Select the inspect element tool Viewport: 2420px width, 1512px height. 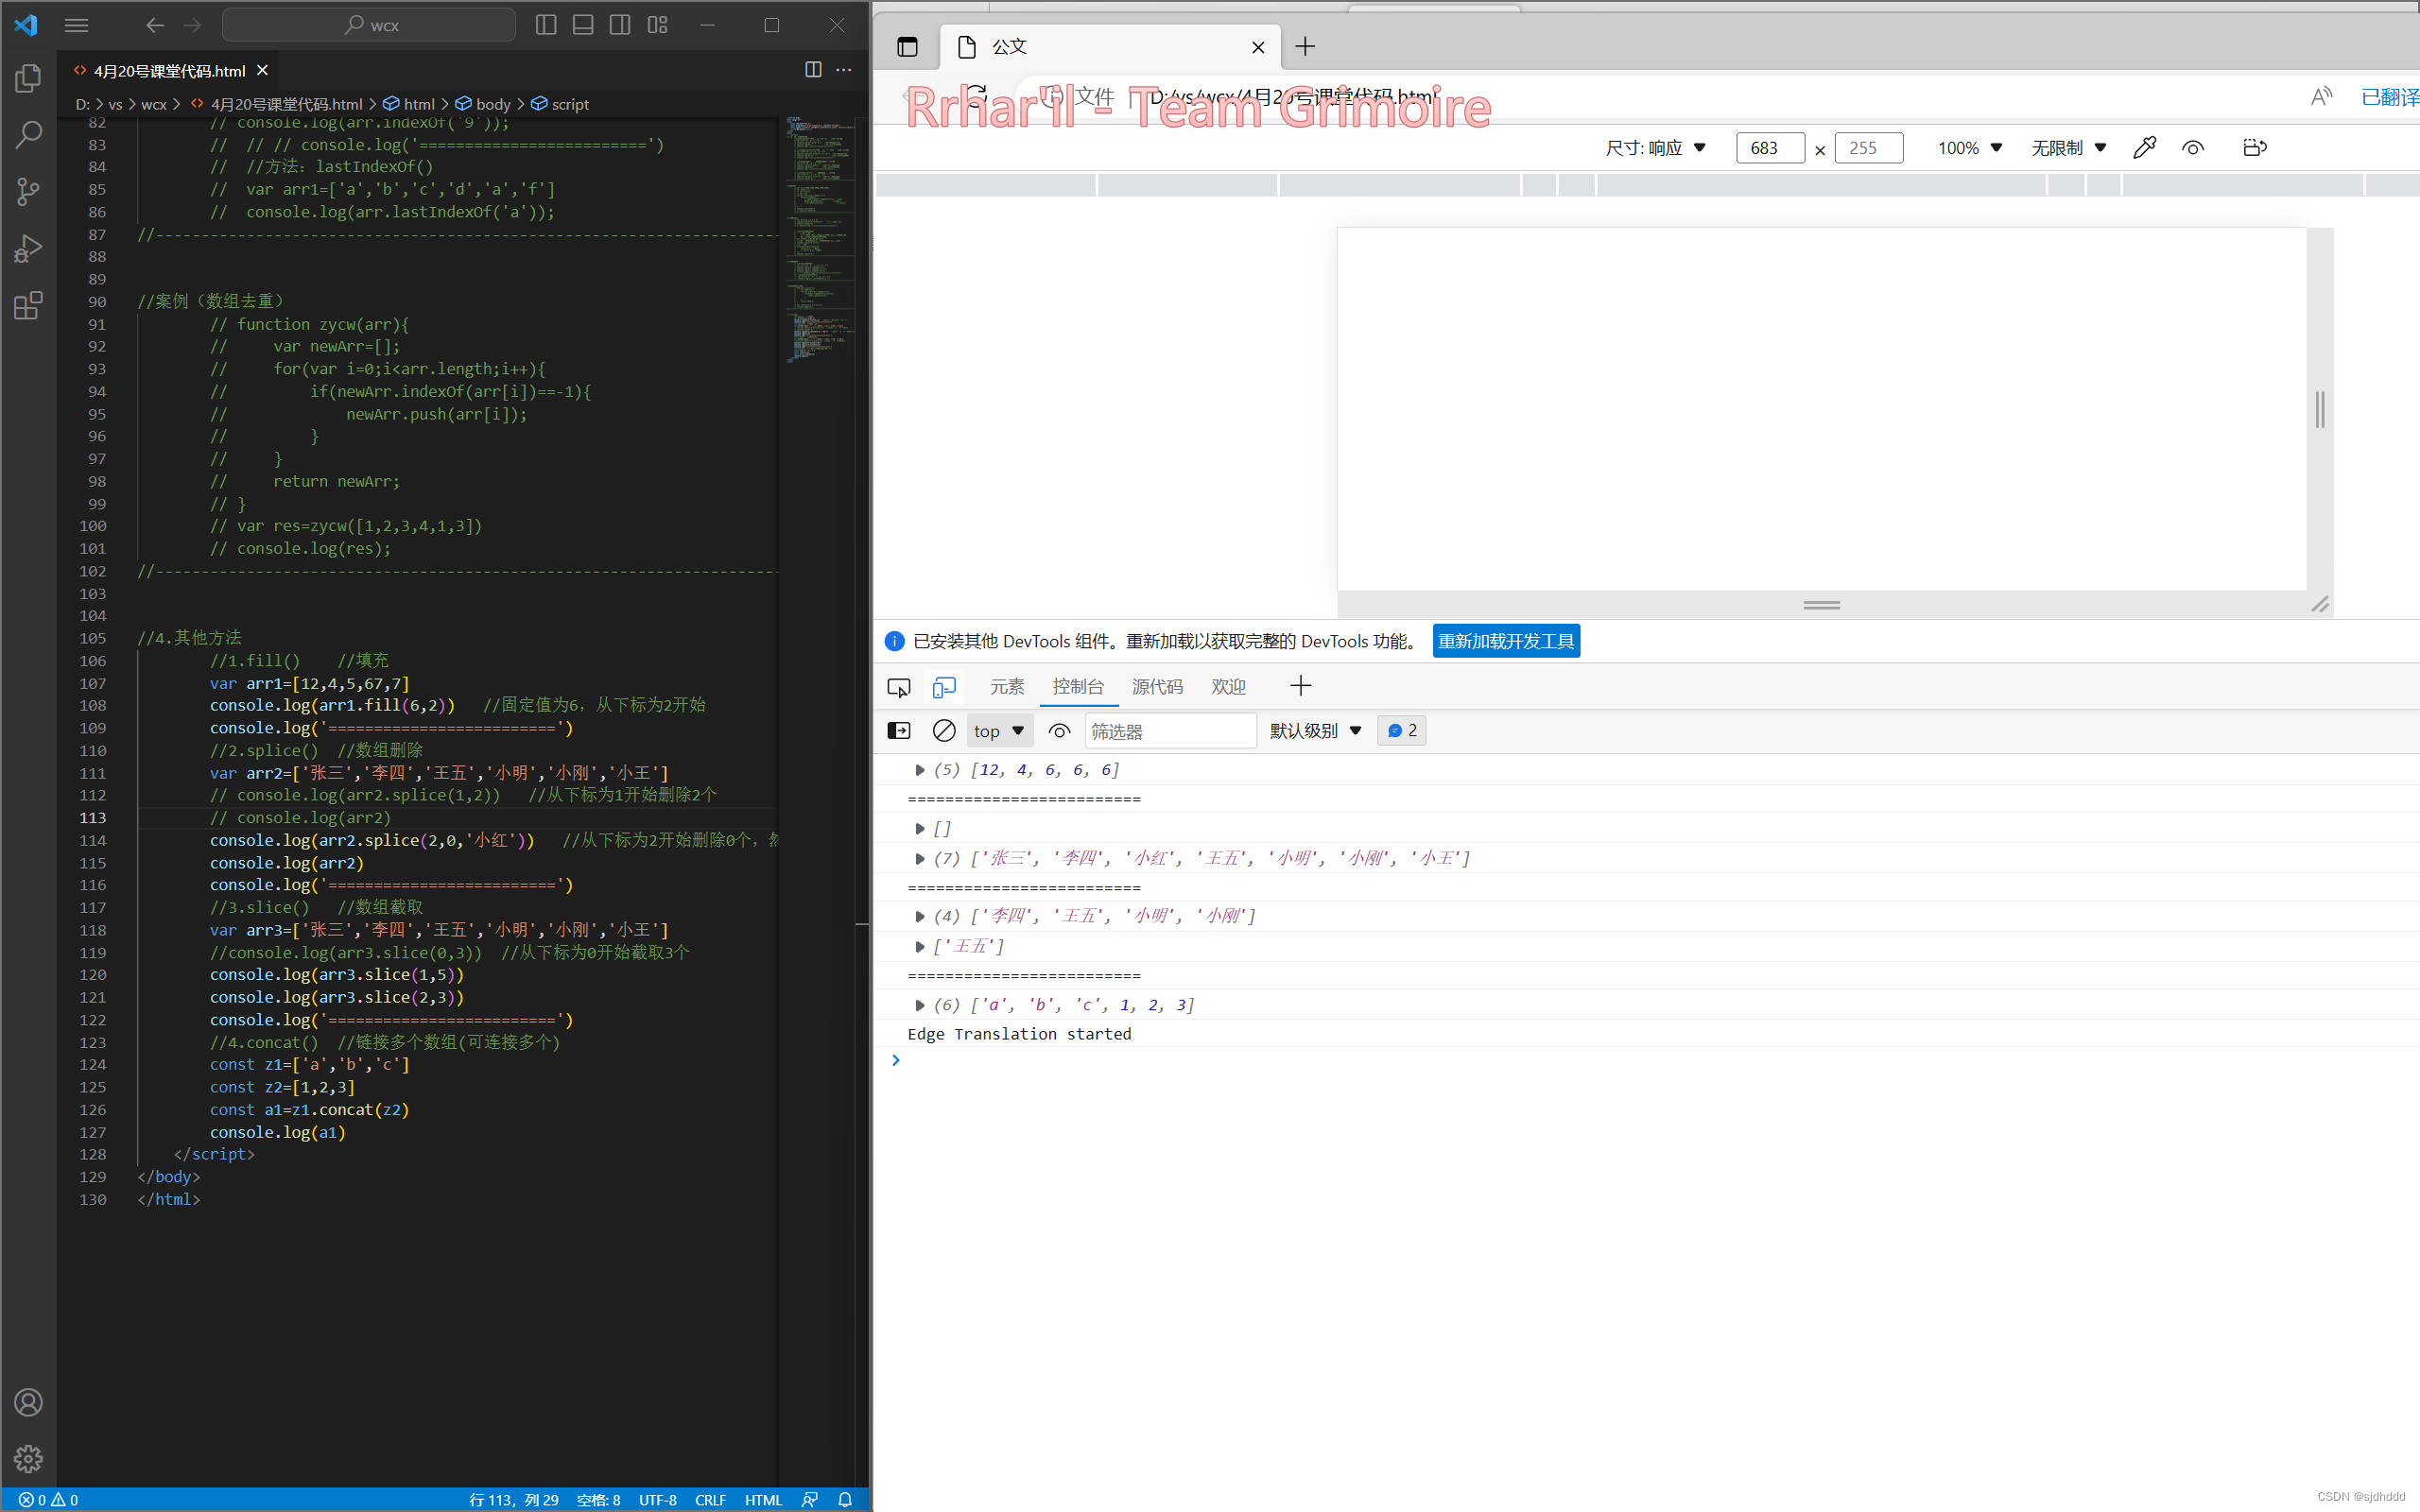tap(898, 687)
